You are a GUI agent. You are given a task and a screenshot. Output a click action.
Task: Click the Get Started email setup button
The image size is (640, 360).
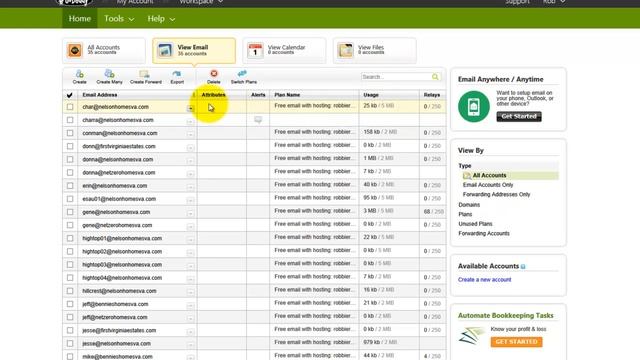pyautogui.click(x=519, y=116)
